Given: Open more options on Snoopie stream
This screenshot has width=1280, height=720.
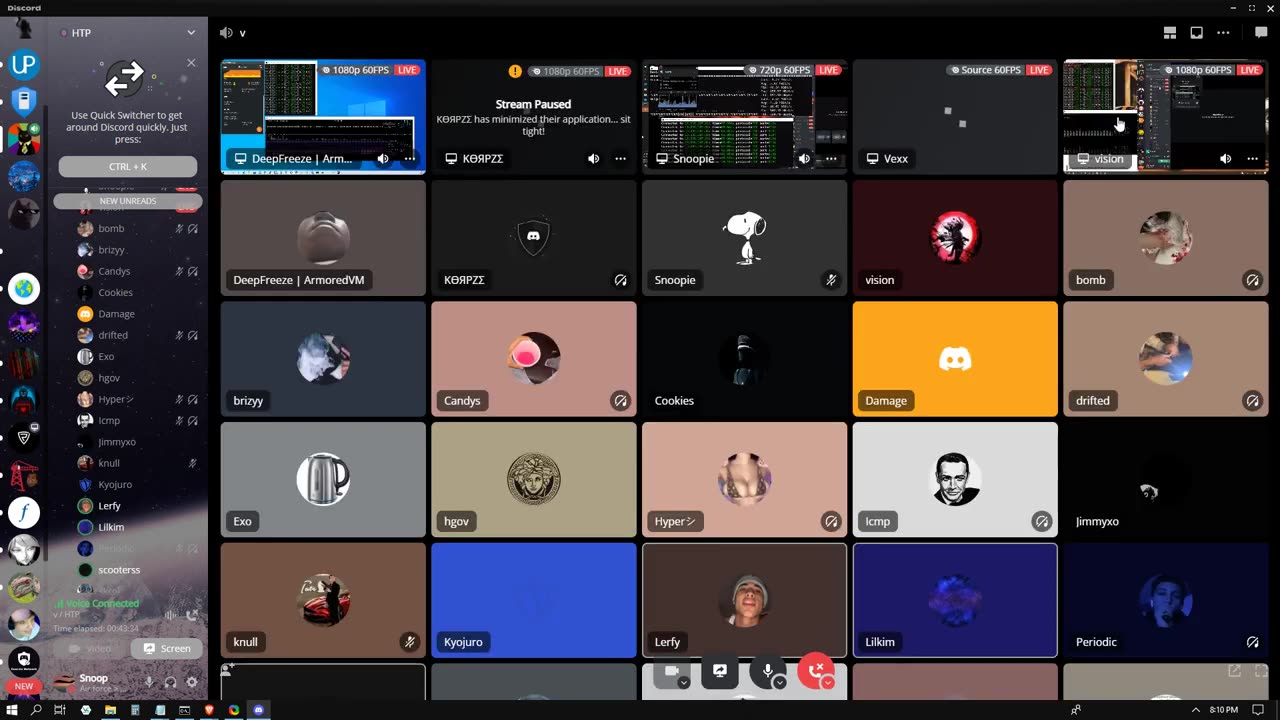Looking at the screenshot, I should (x=831, y=159).
